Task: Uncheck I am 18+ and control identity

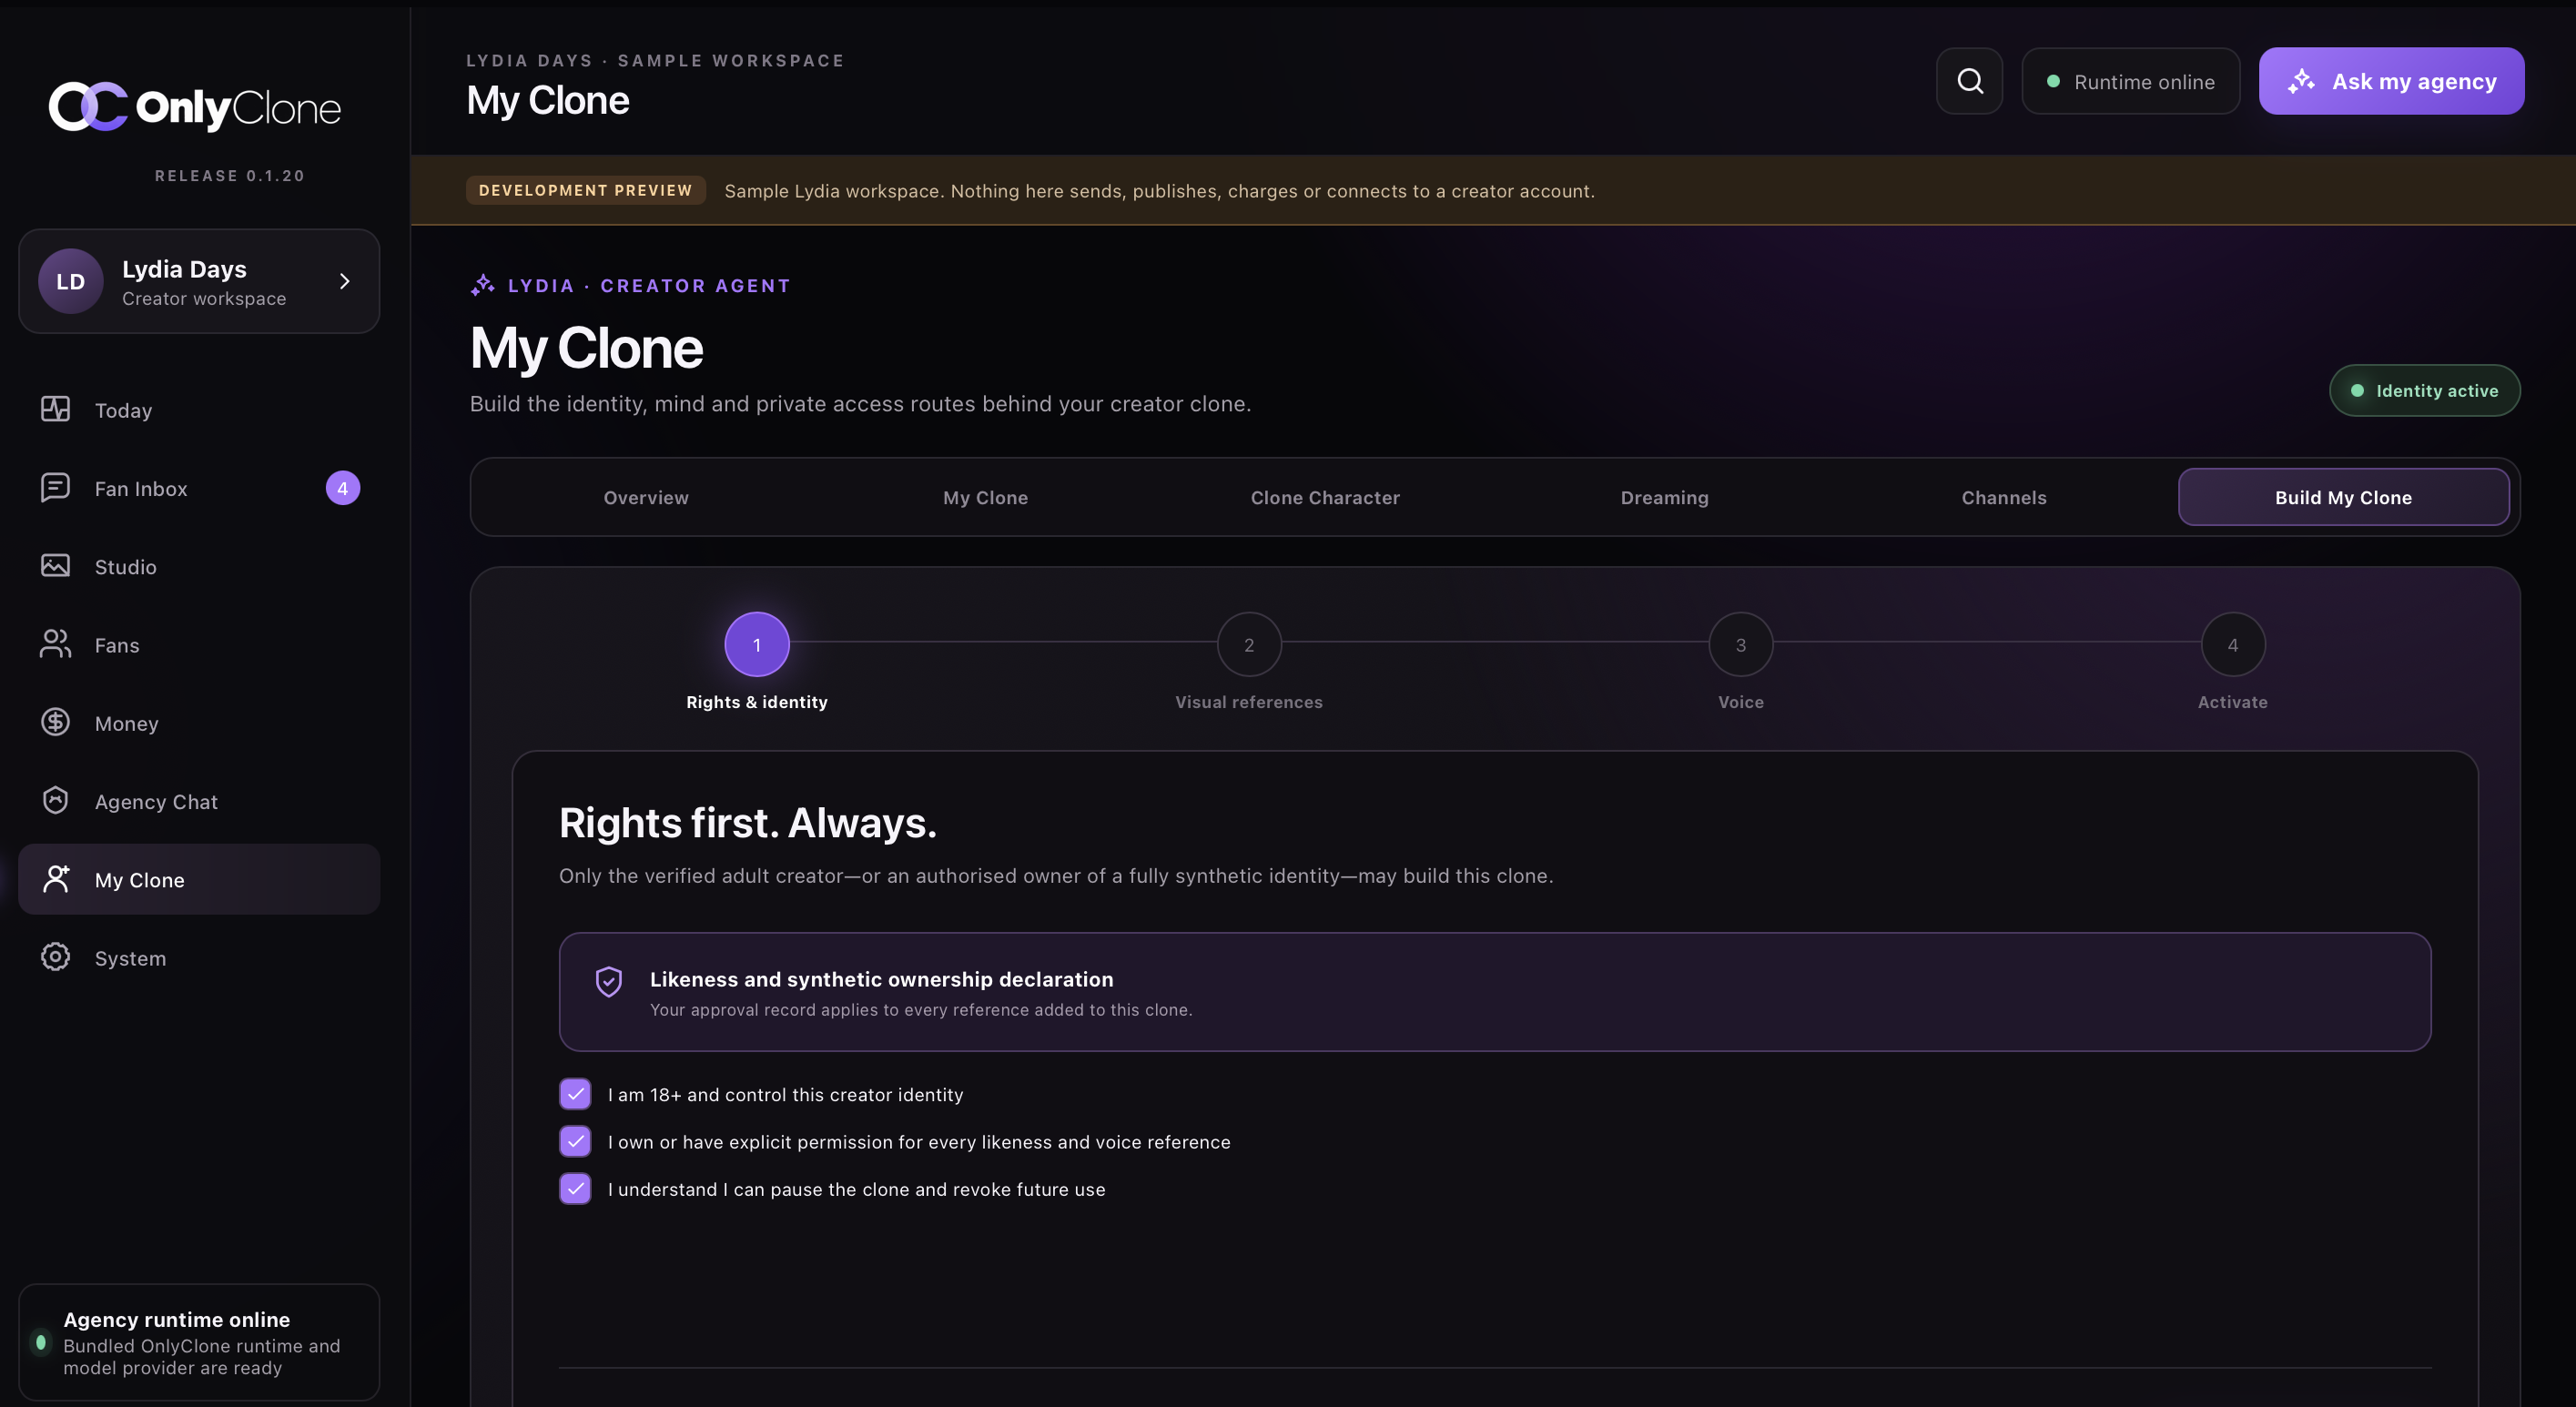Action: click(575, 1094)
